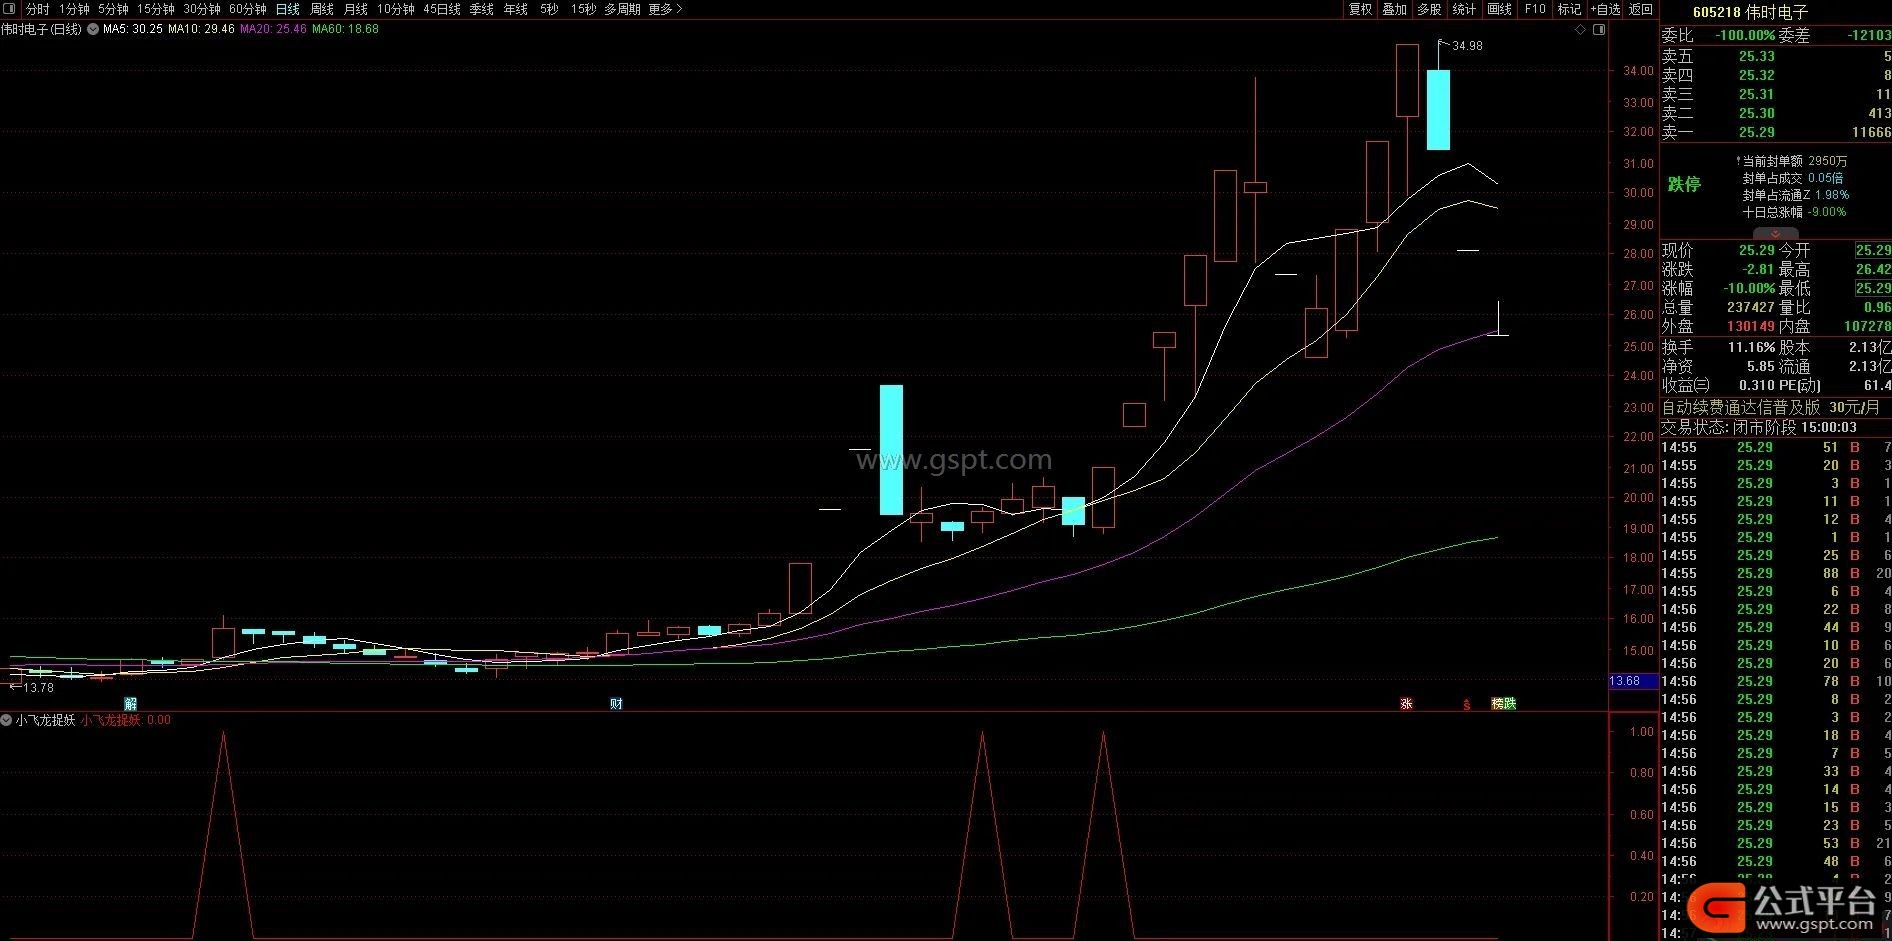Viewport: 1892px width, 941px height.
Task: Click 总量 237427 value
Action: click(x=1751, y=308)
